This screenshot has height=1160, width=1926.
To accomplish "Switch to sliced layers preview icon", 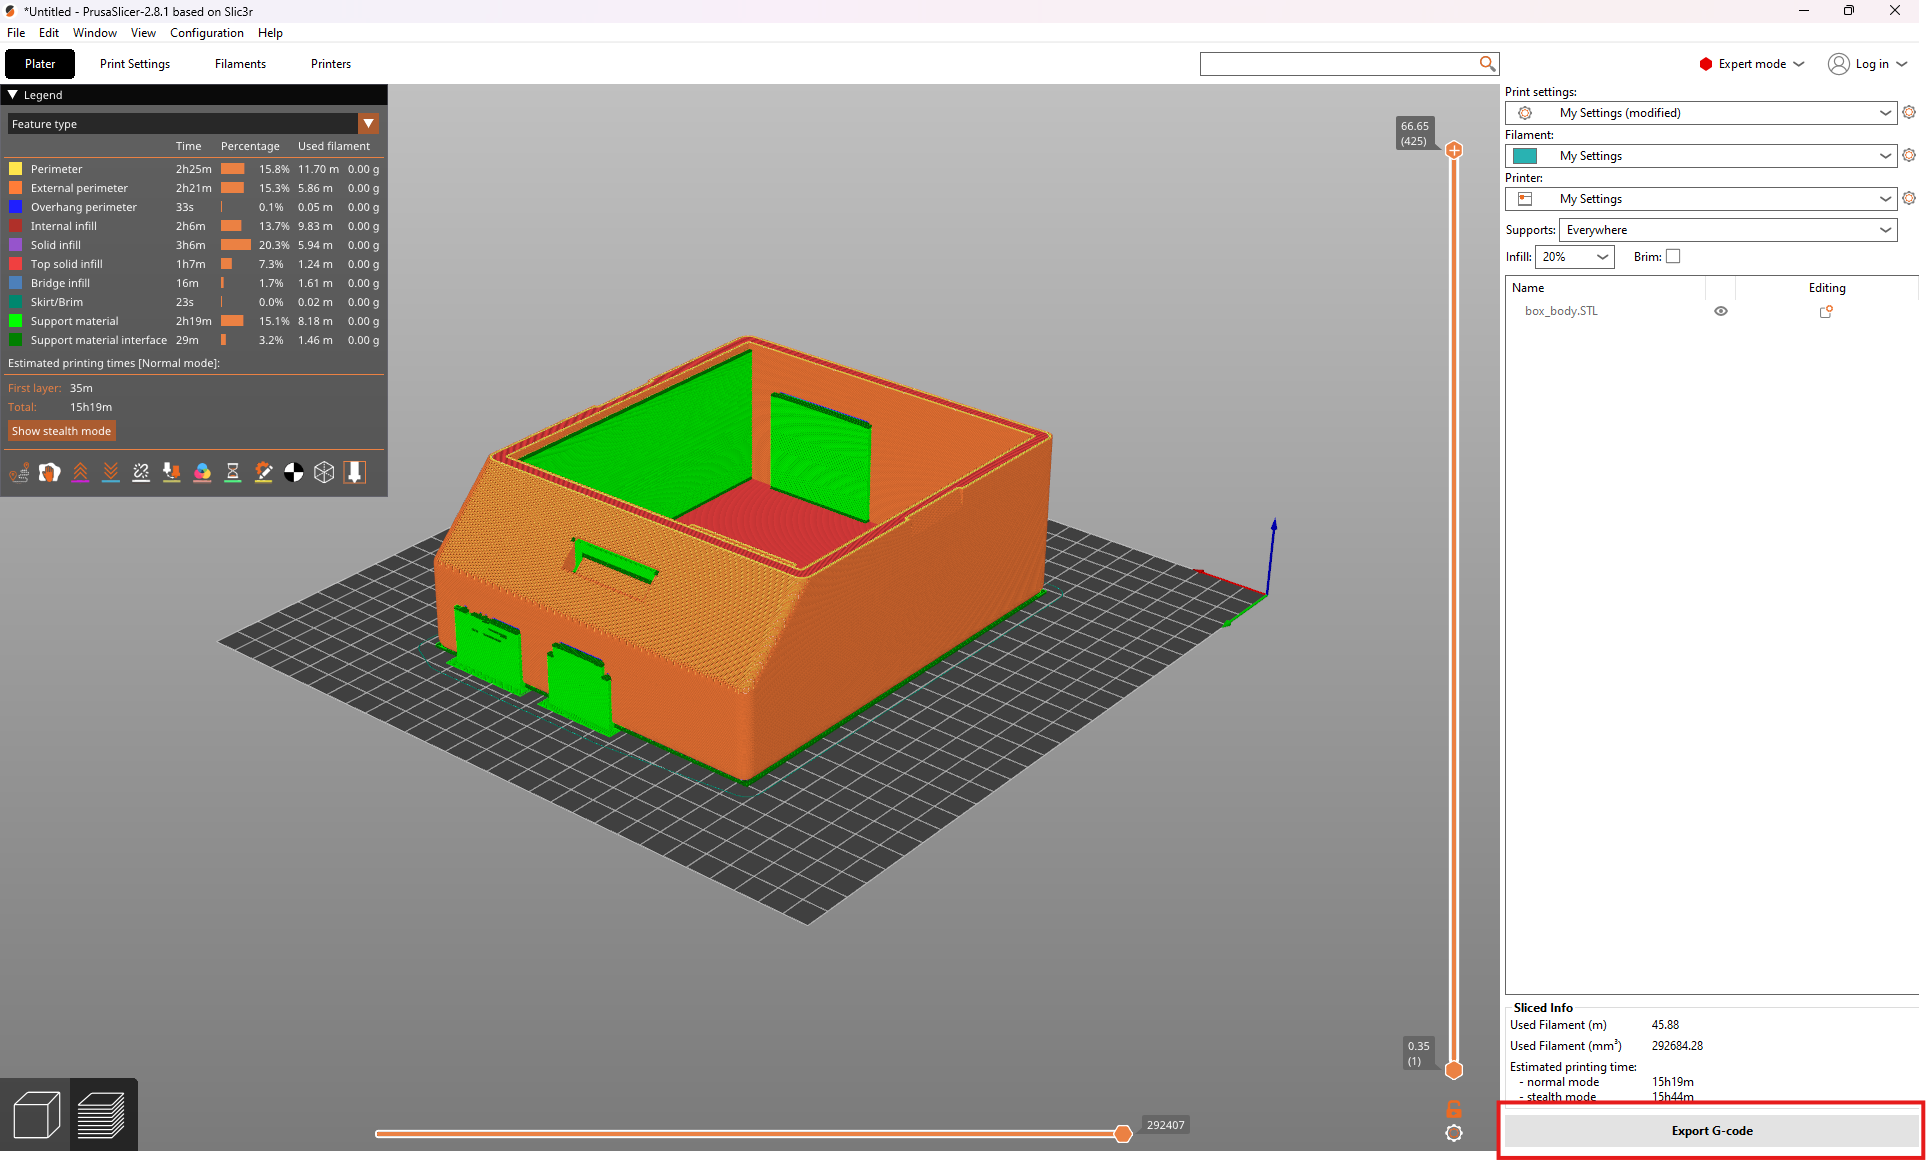I will pos(101,1115).
